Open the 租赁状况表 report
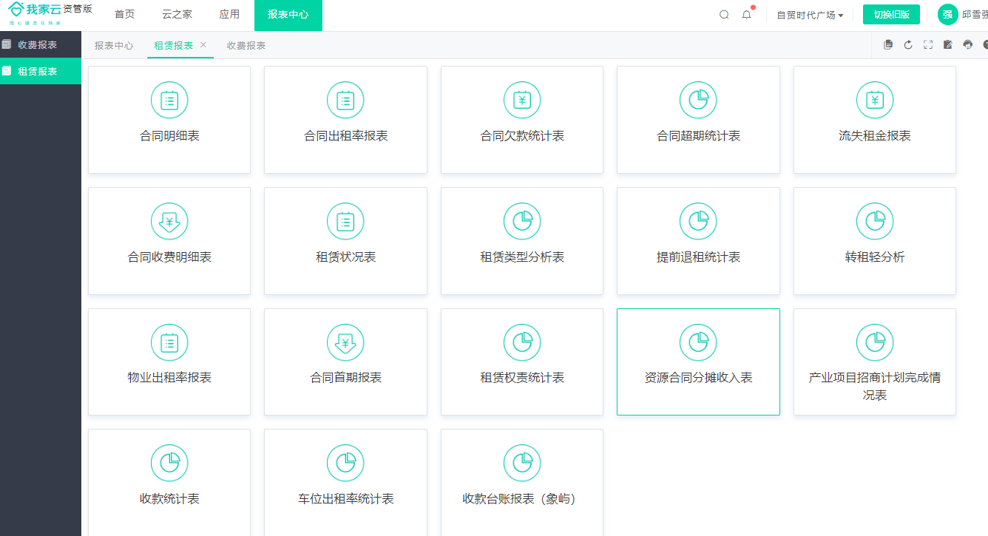988x536 pixels. [x=345, y=241]
